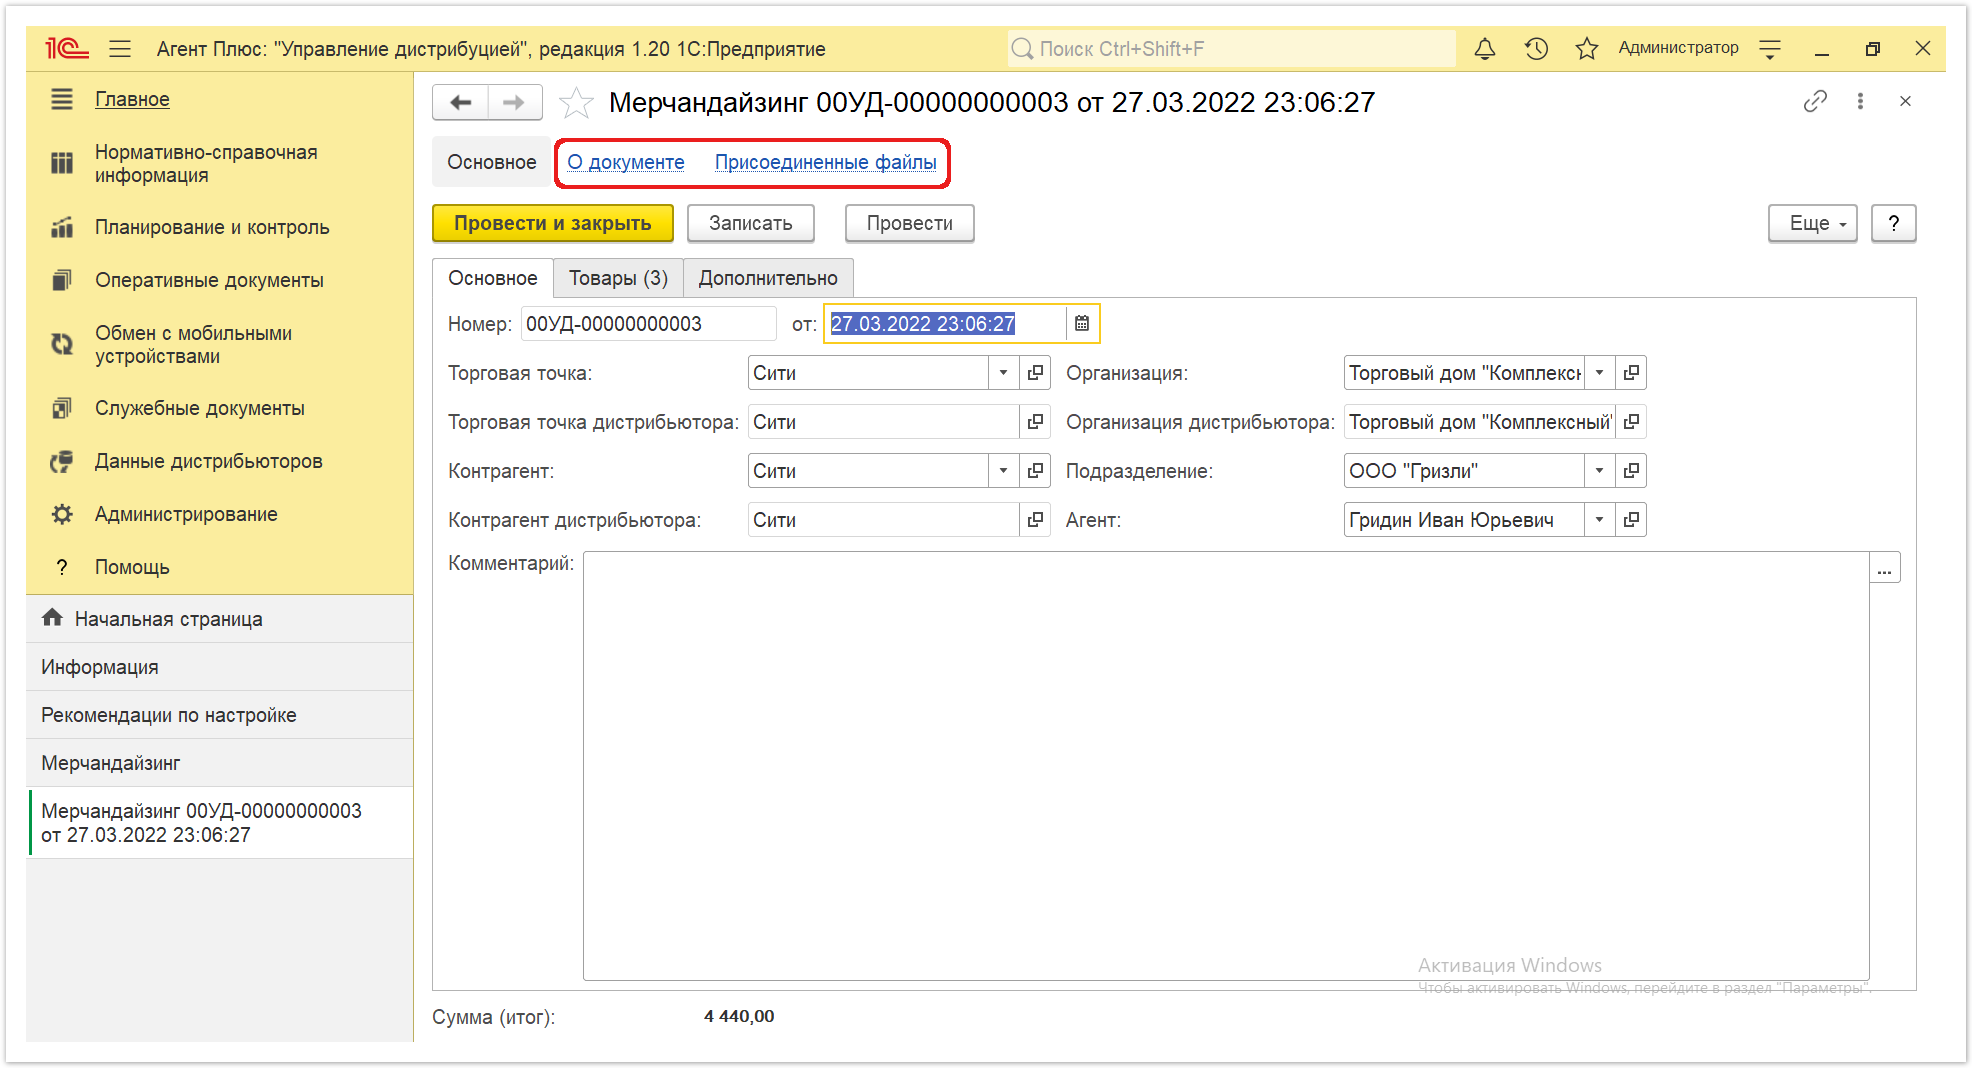Expand the Комментарий editor with ellipsis button
The height and width of the screenshot is (1068, 1972).
click(1885, 568)
